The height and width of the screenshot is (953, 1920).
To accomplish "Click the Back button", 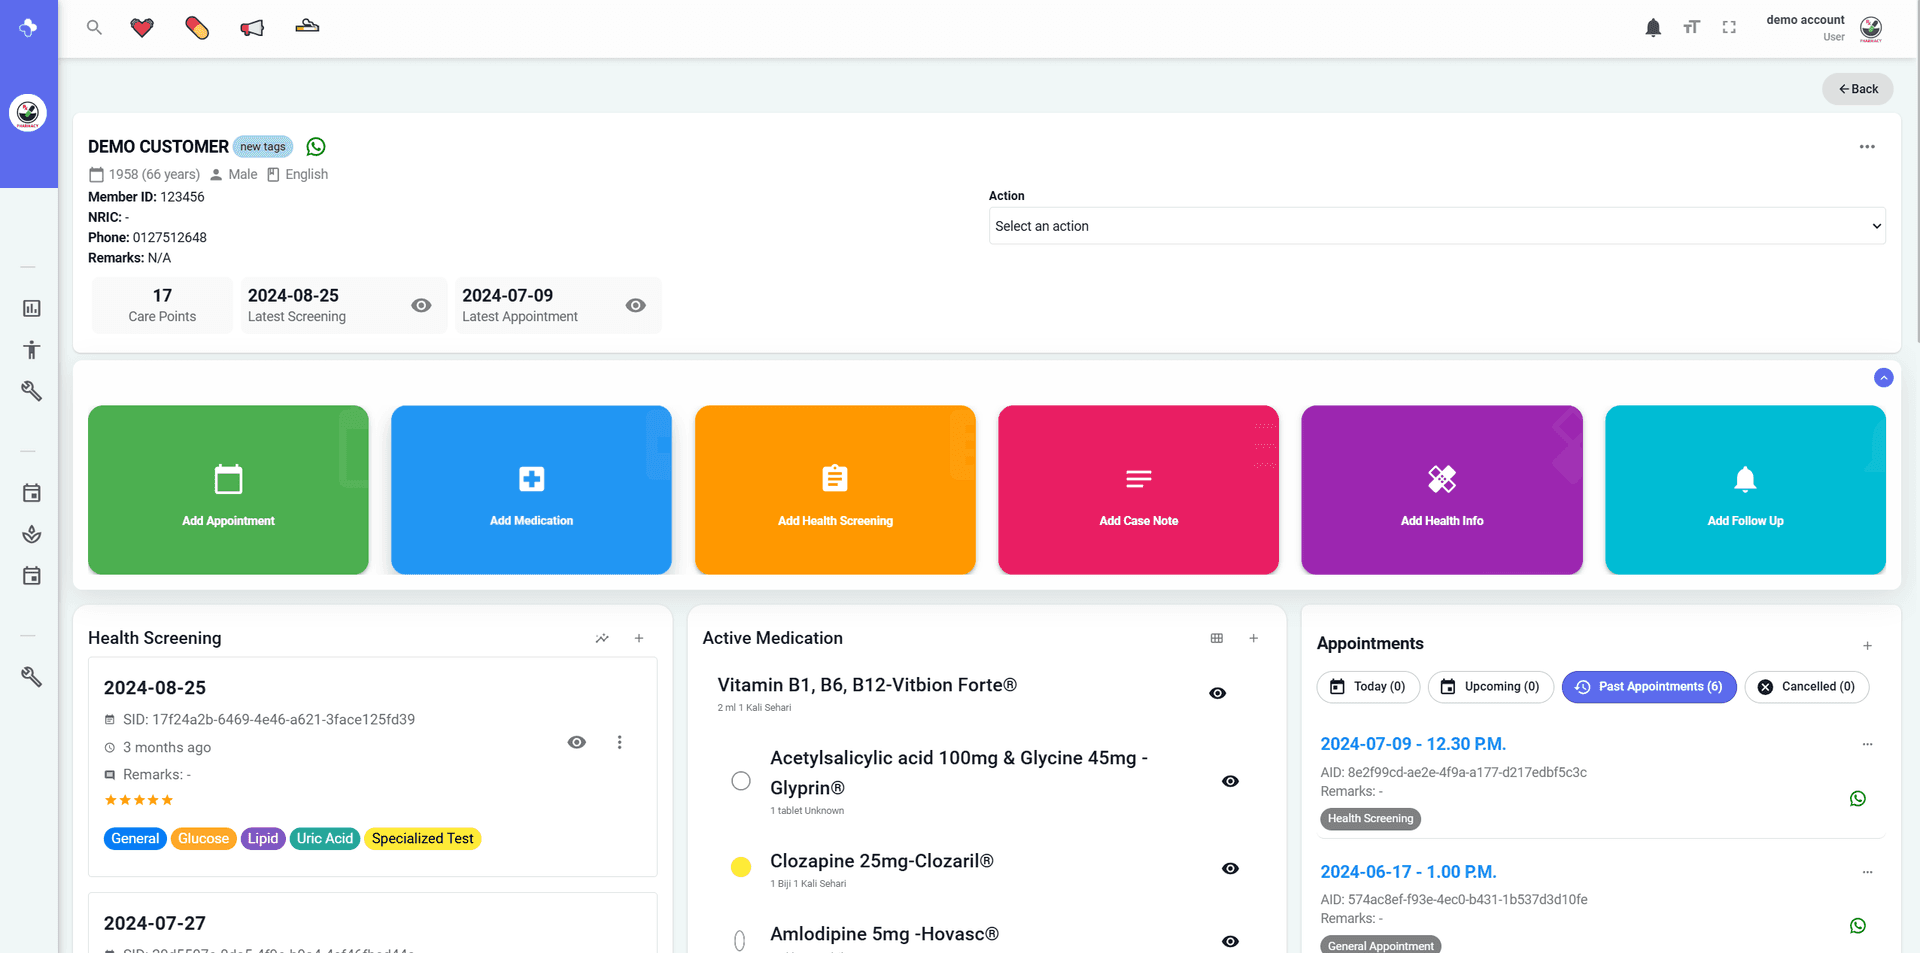I will tap(1857, 89).
